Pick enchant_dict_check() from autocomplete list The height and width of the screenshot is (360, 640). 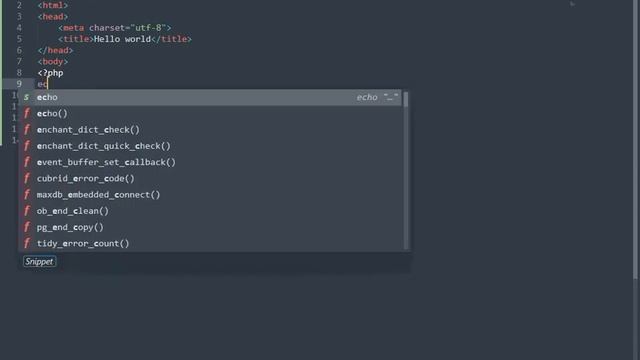click(x=210, y=130)
